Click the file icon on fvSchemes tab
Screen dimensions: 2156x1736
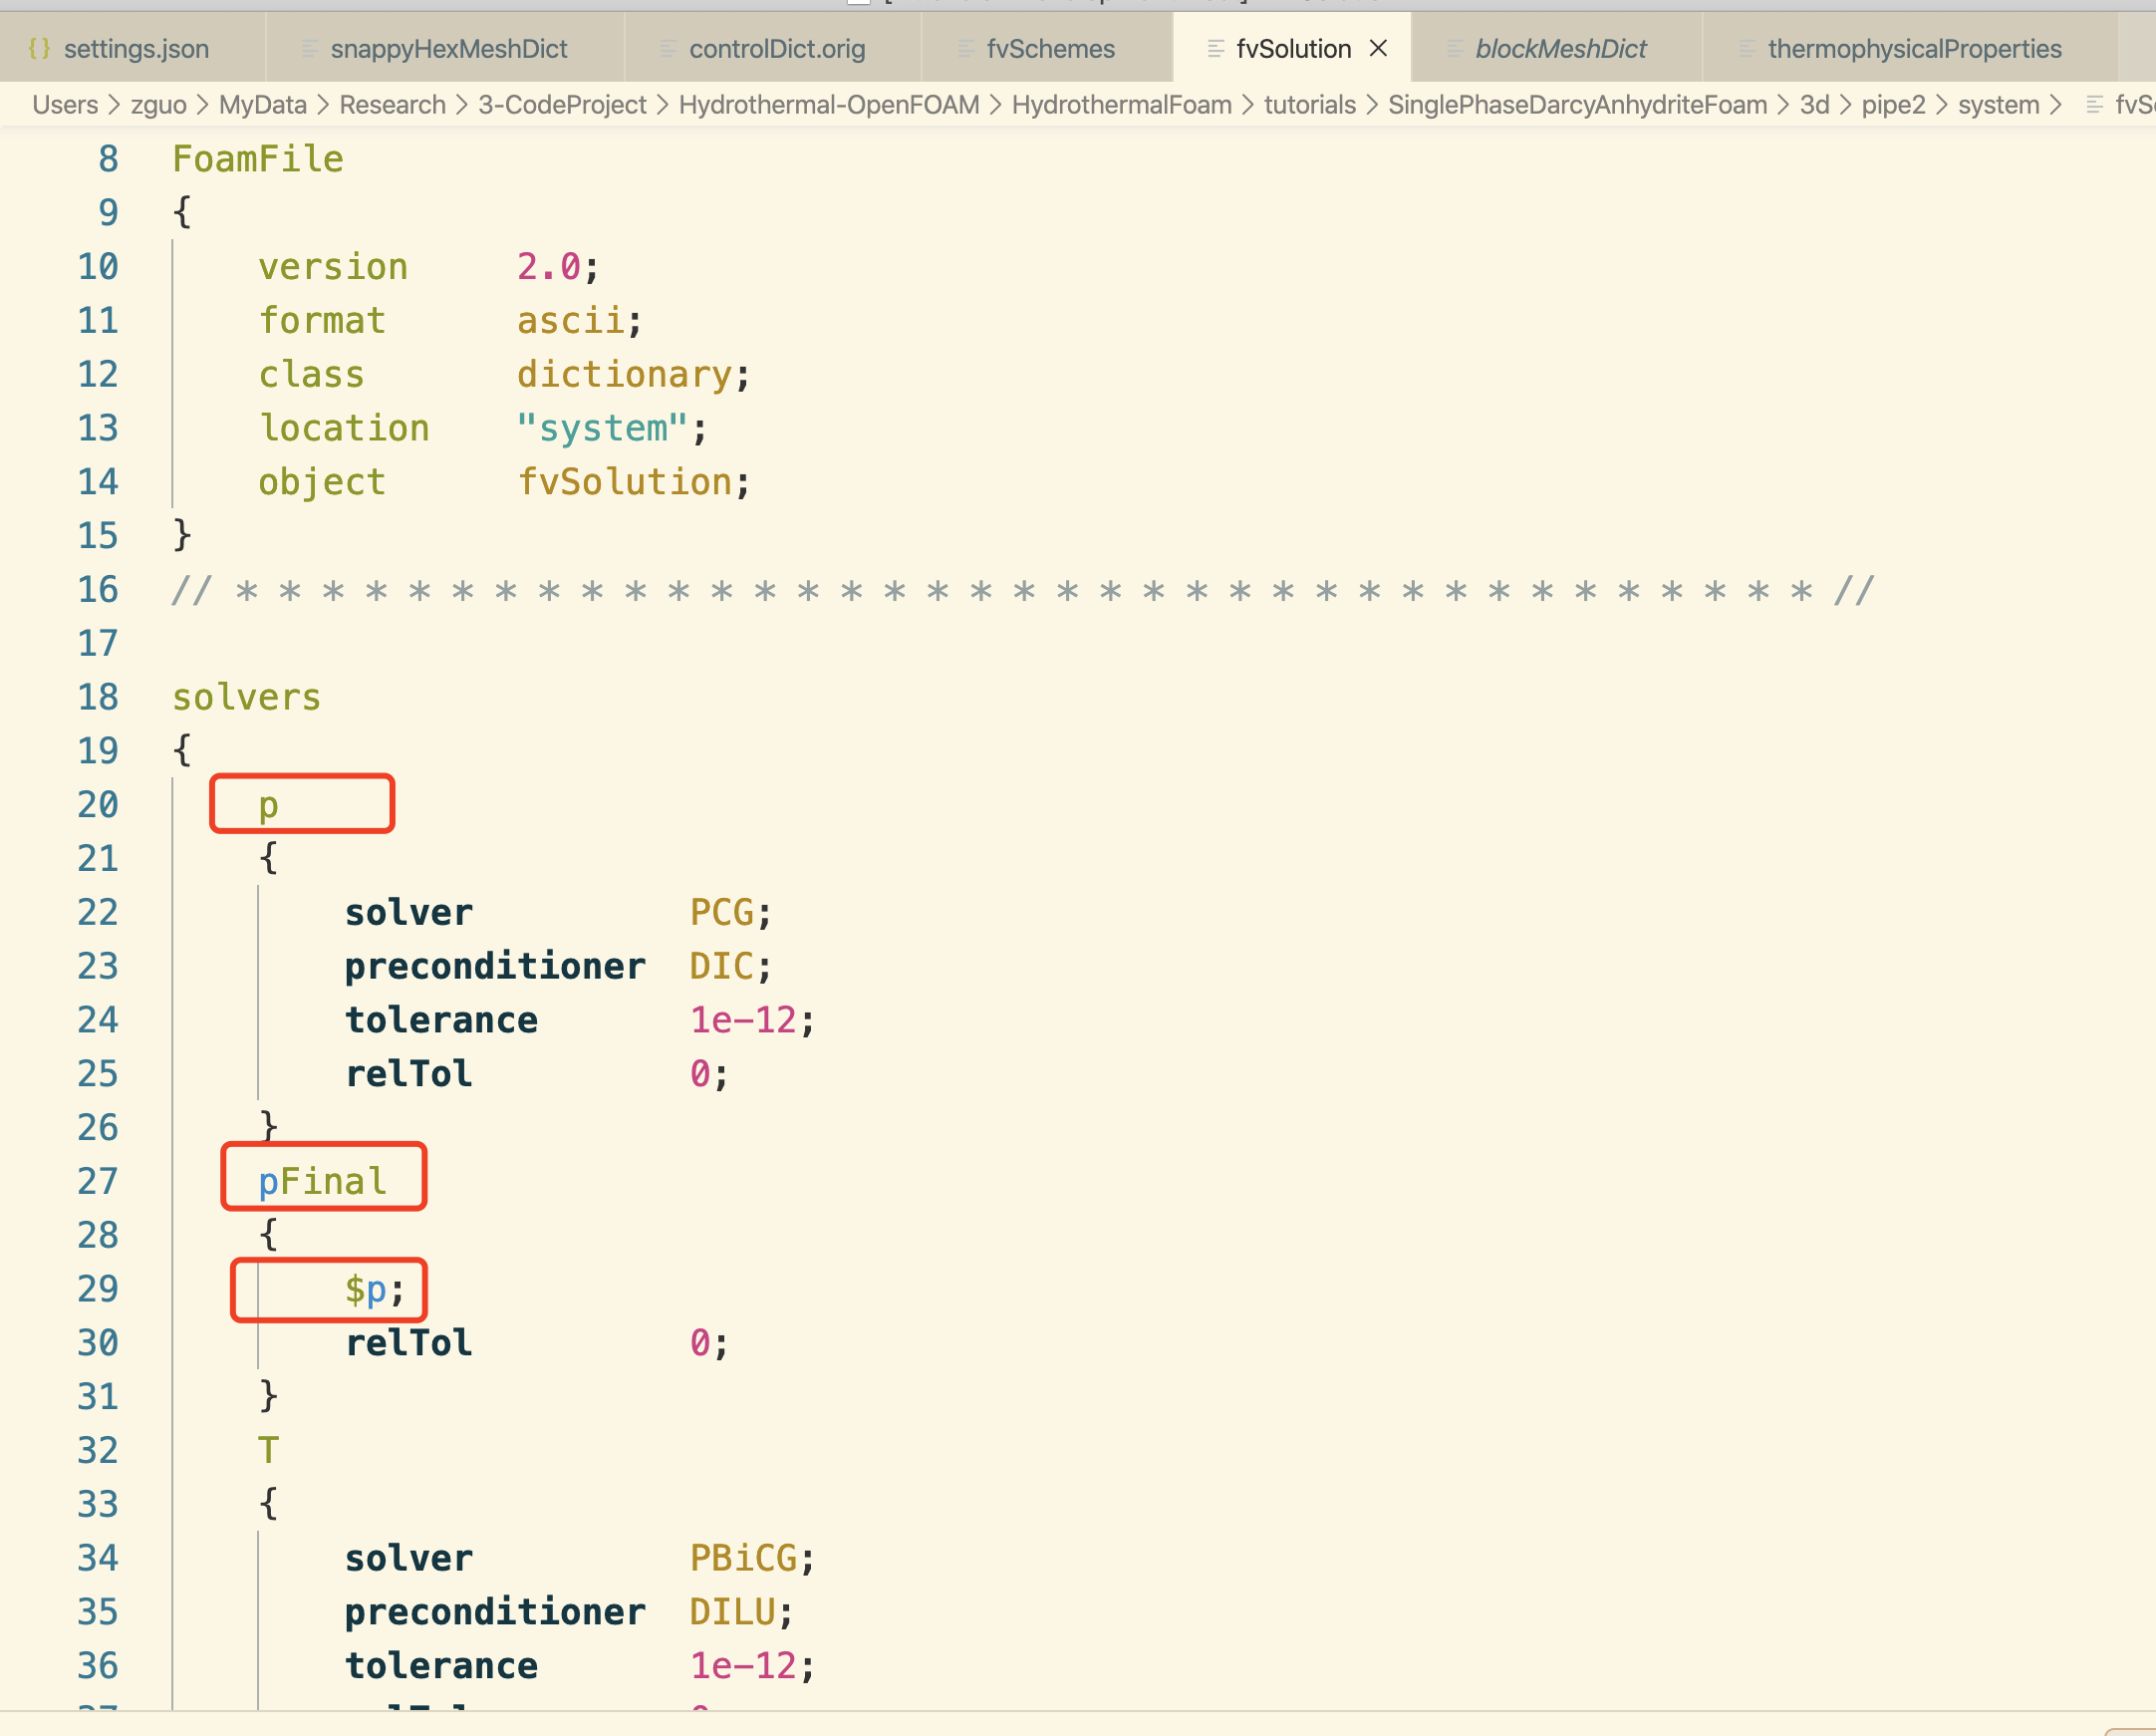[965, 48]
